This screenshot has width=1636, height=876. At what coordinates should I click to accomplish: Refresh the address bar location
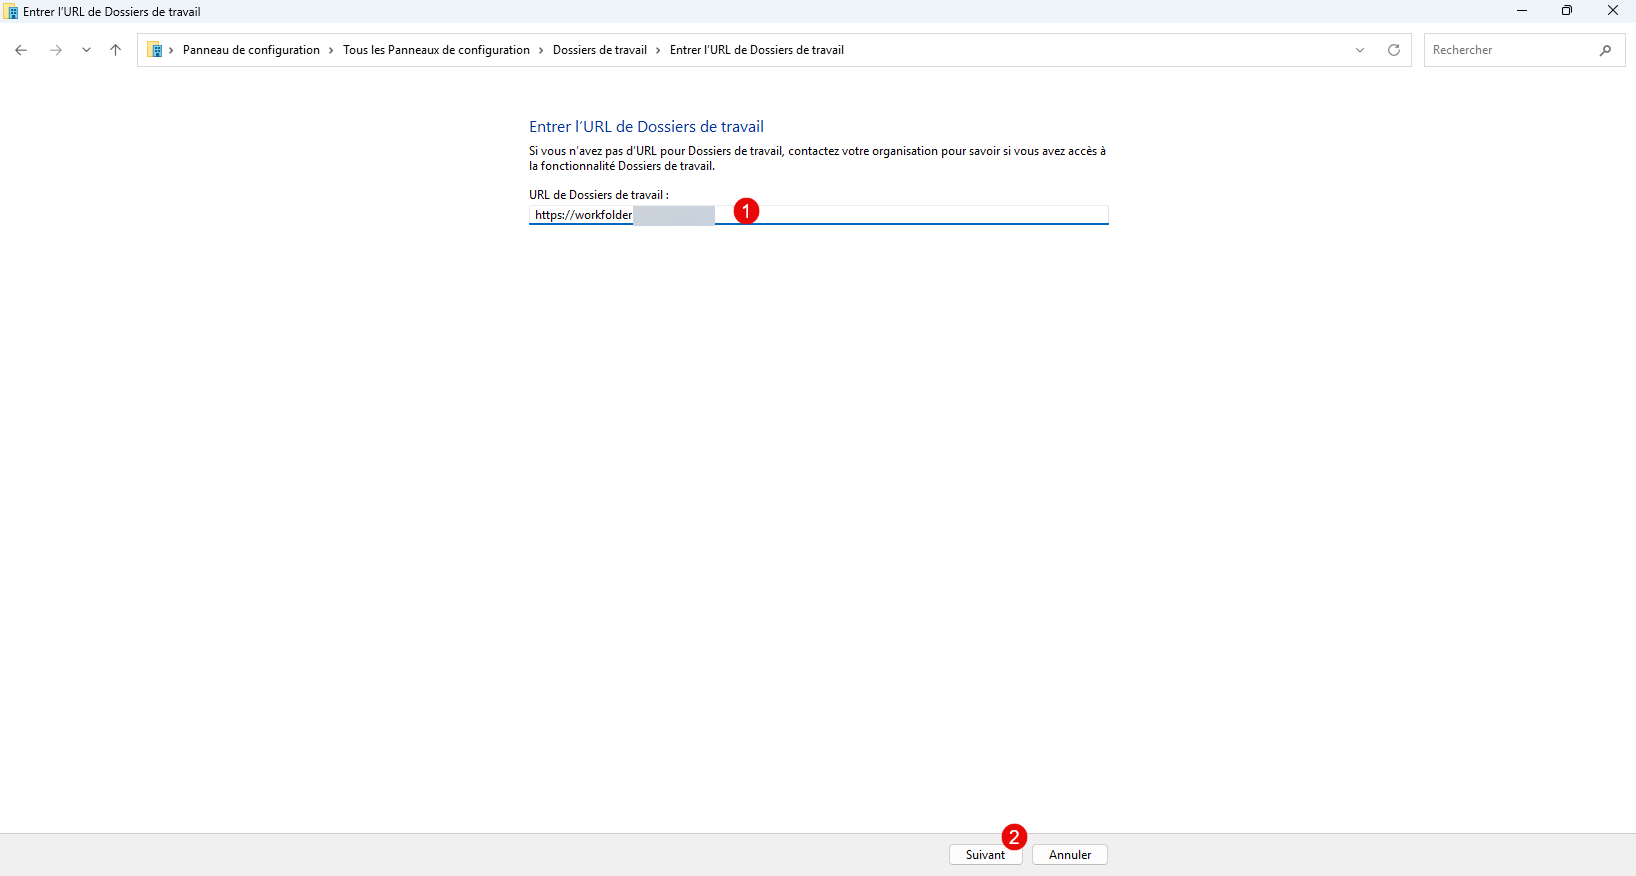tap(1394, 50)
